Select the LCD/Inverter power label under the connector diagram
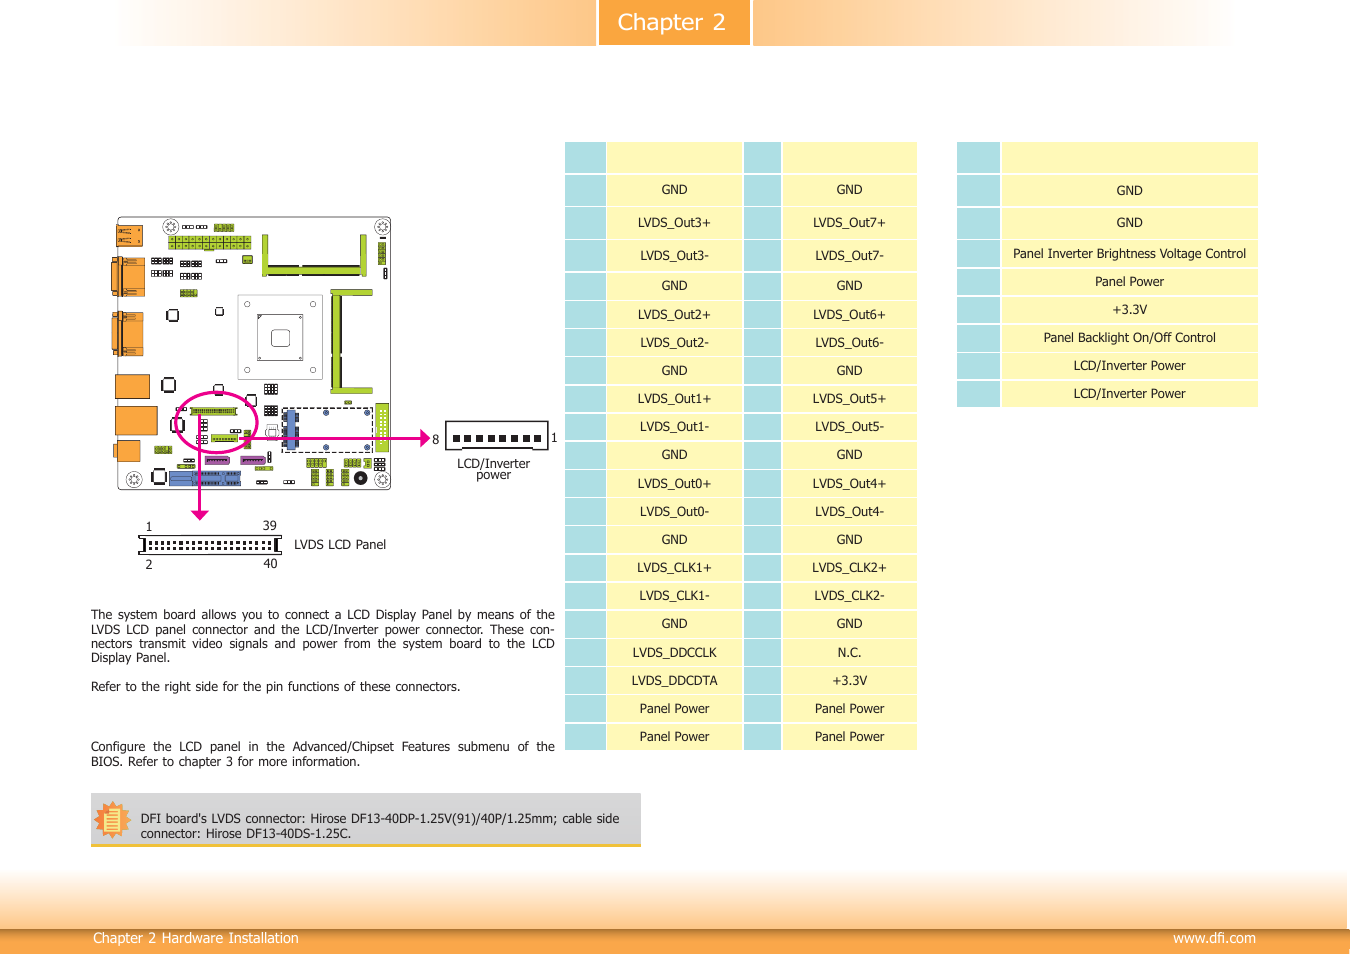 point(494,469)
